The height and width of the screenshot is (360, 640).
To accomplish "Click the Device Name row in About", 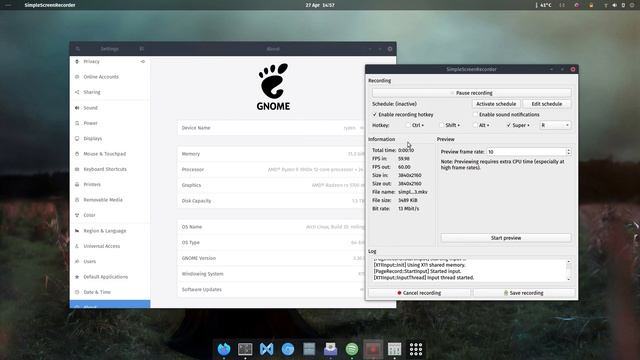I will click(271, 128).
